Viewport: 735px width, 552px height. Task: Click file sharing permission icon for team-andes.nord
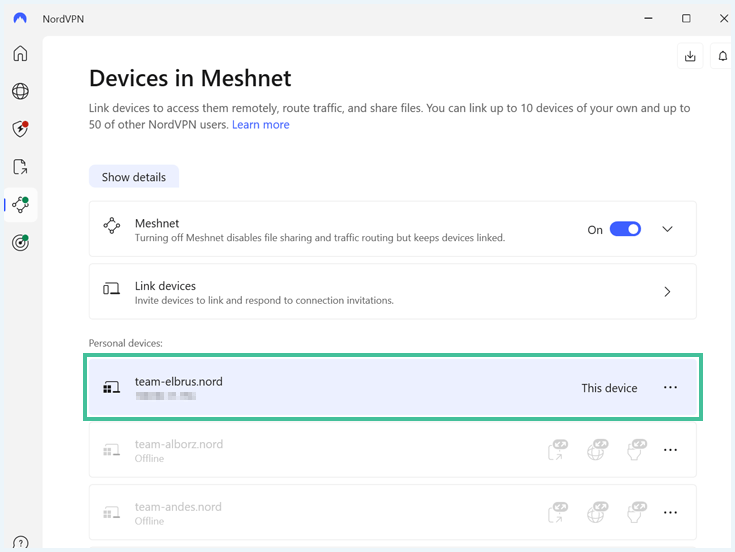pos(558,512)
